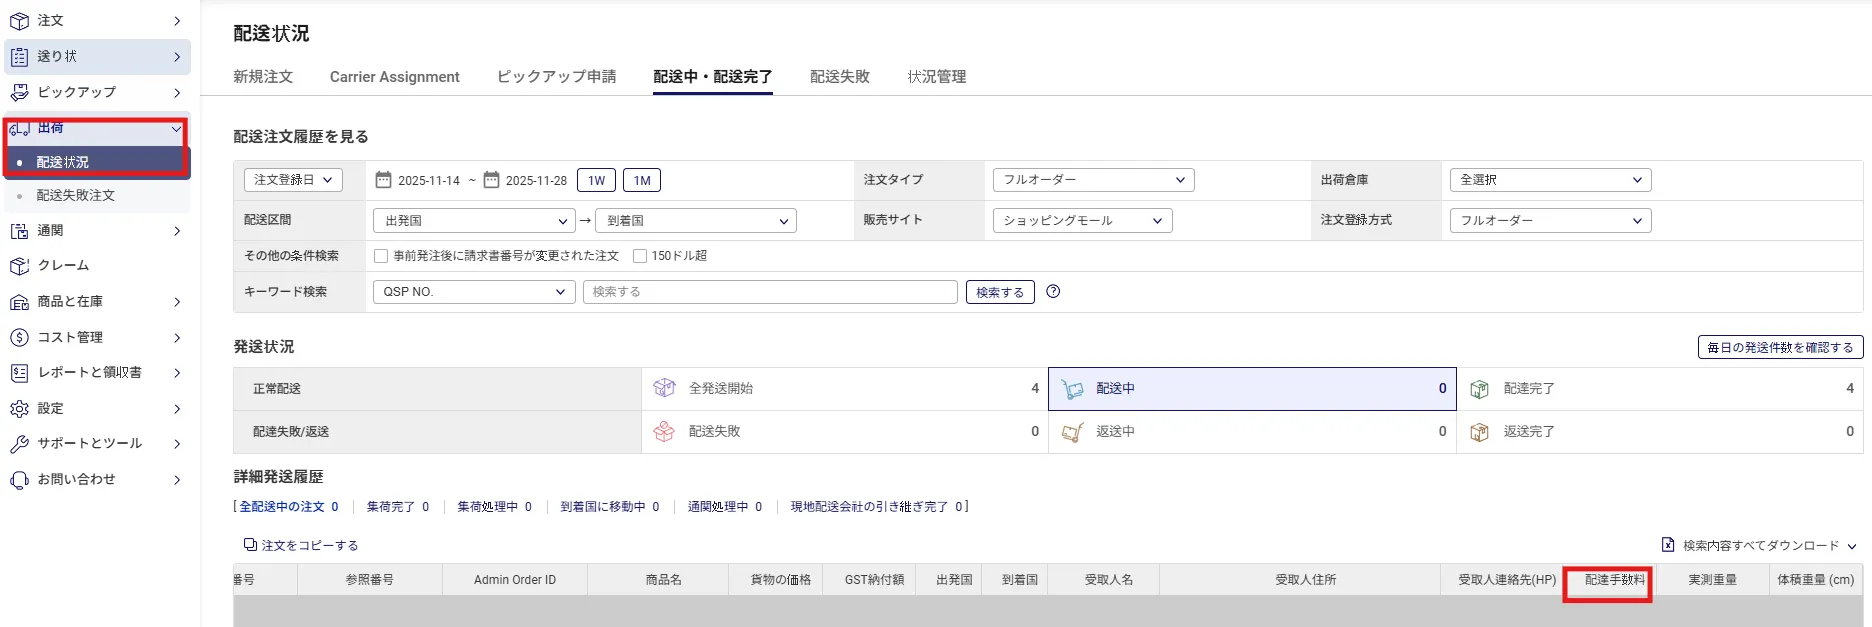The width and height of the screenshot is (1872, 627).
Task: Click the 注文をコピーする copy icon
Action: coord(250,545)
